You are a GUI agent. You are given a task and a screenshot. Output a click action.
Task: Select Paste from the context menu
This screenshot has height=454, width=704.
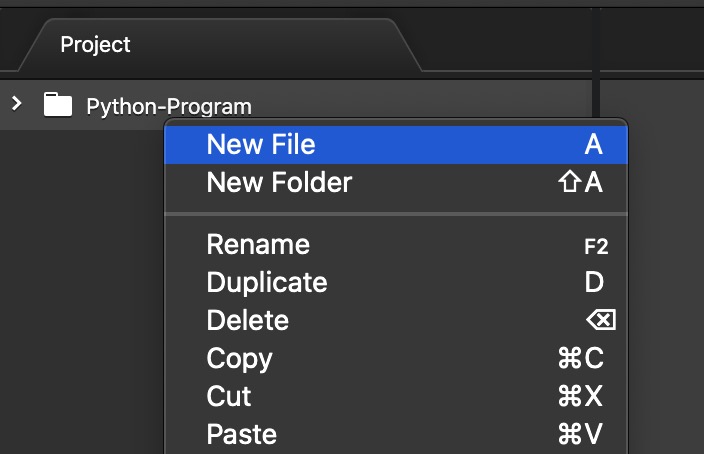tap(241, 435)
